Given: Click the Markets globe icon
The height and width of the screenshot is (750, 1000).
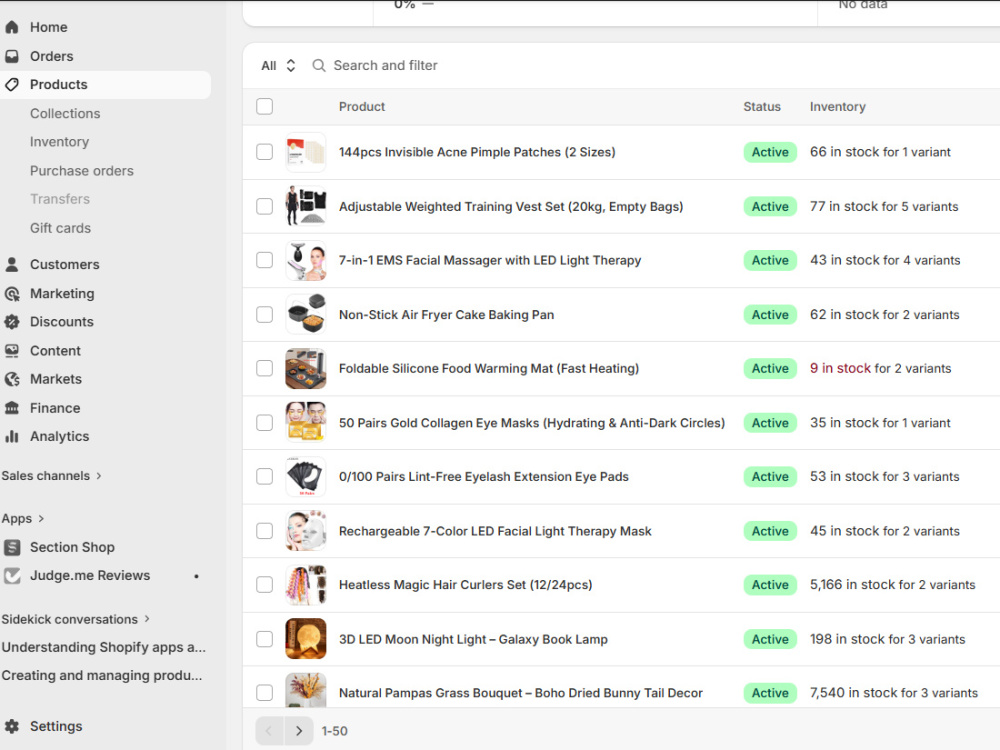Looking at the screenshot, I should [x=11, y=379].
